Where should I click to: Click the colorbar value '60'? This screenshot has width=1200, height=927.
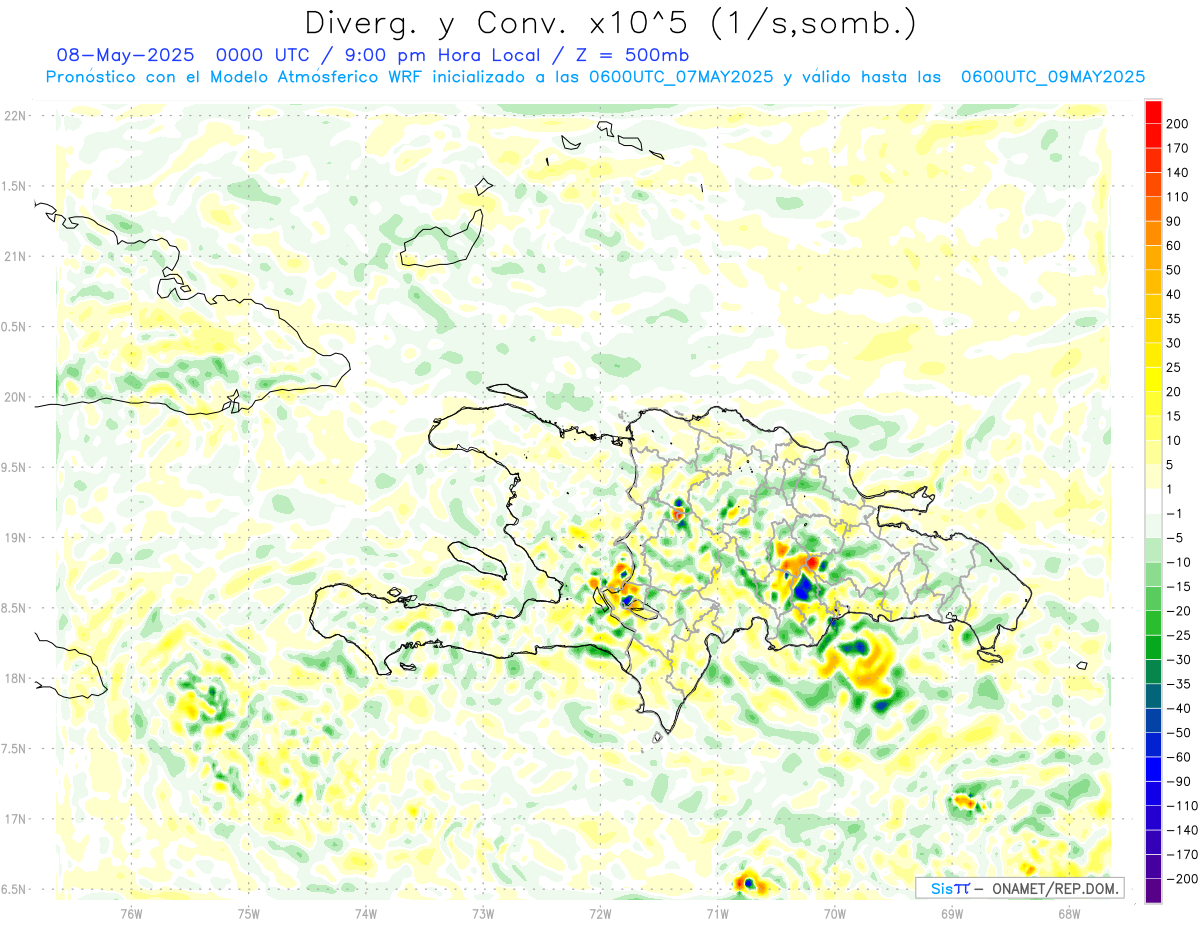coord(1174,245)
